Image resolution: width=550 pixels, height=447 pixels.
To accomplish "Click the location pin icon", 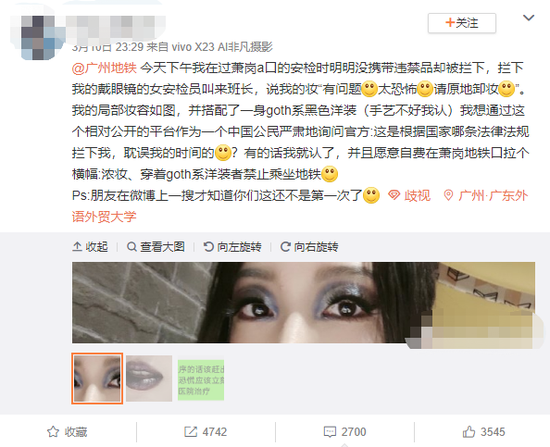I will 448,195.
